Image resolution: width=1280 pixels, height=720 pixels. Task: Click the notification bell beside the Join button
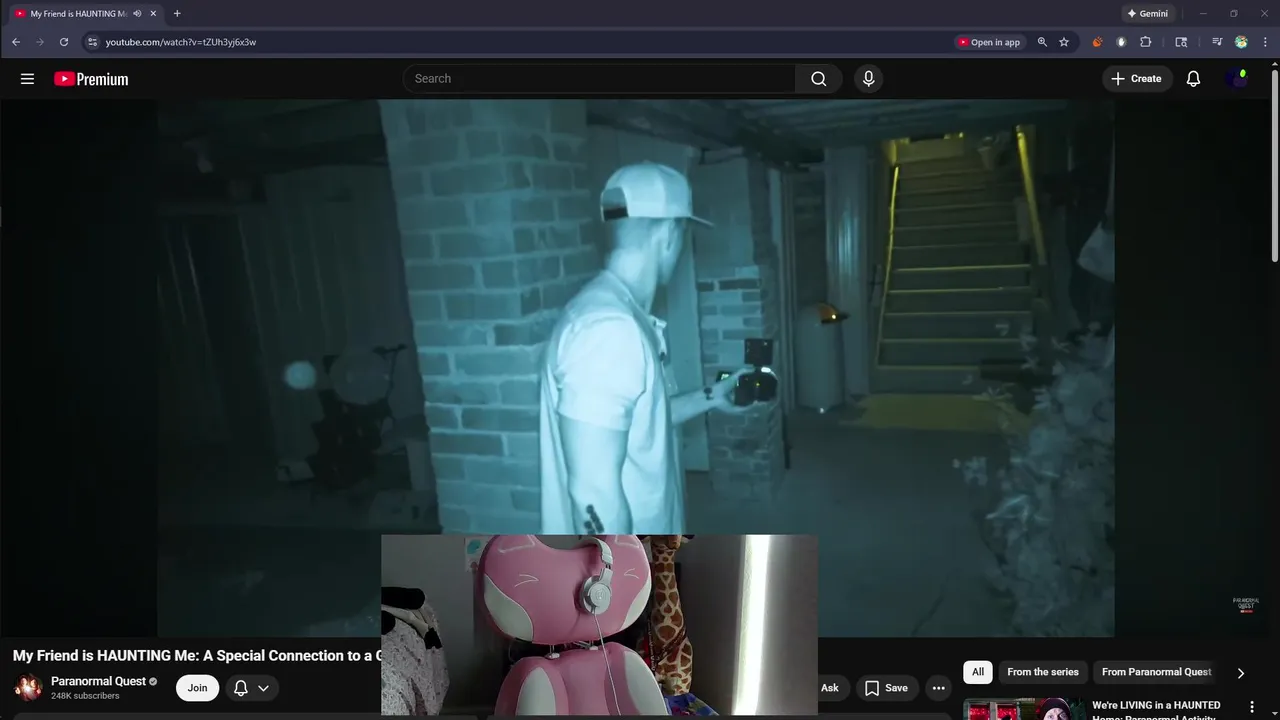pyautogui.click(x=241, y=688)
